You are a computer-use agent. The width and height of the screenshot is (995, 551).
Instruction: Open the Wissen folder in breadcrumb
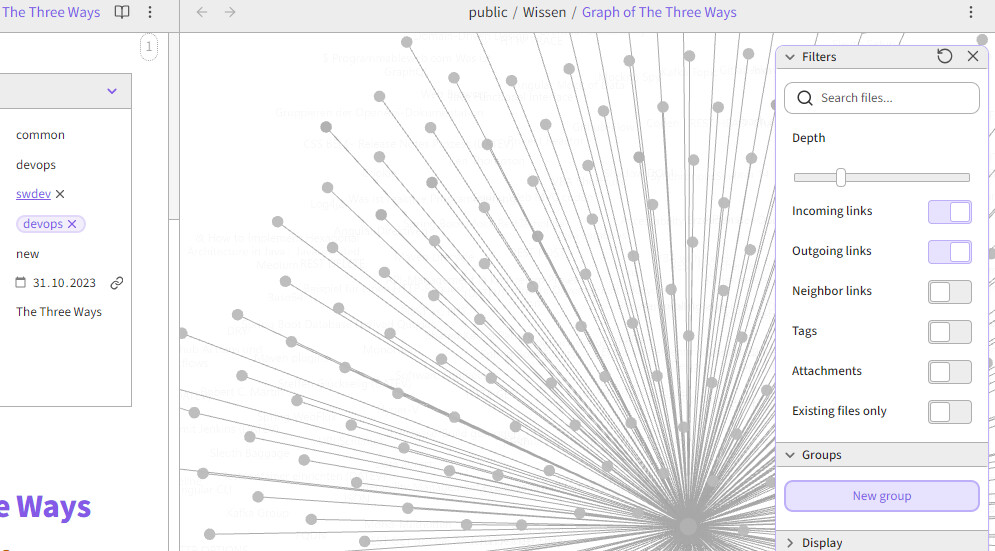tap(544, 13)
